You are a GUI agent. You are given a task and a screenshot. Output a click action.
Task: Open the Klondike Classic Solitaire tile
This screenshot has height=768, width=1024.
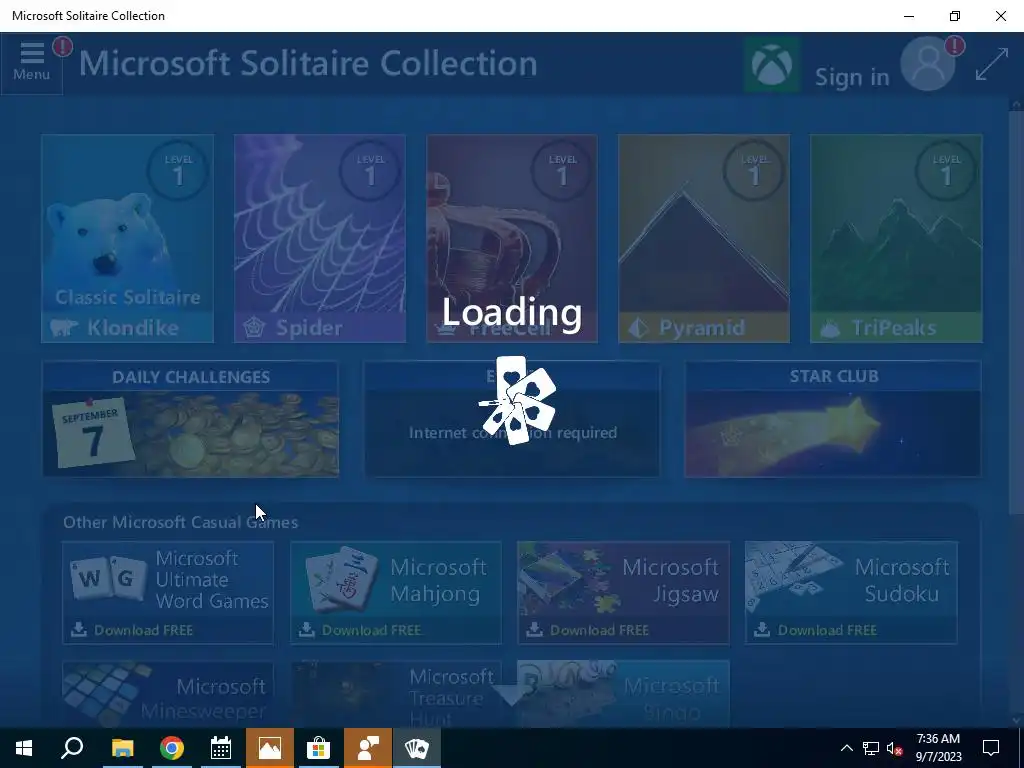pos(127,238)
